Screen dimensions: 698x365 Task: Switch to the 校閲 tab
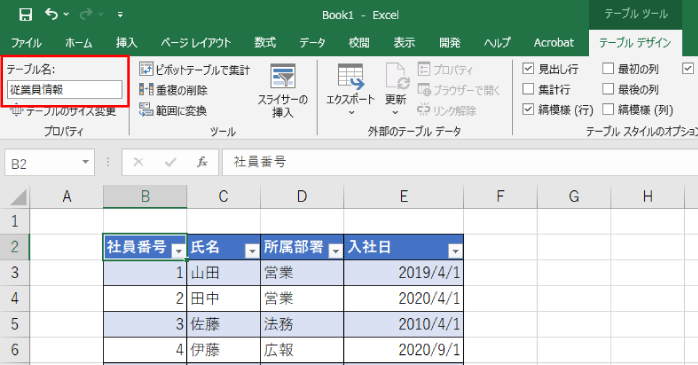coord(359,43)
